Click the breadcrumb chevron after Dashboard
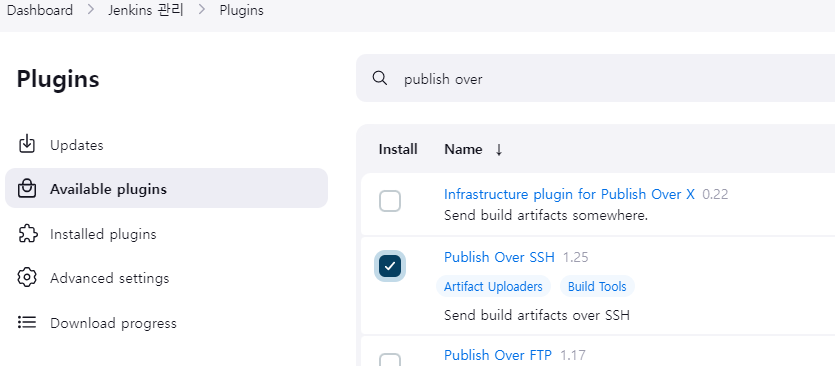 [91, 10]
